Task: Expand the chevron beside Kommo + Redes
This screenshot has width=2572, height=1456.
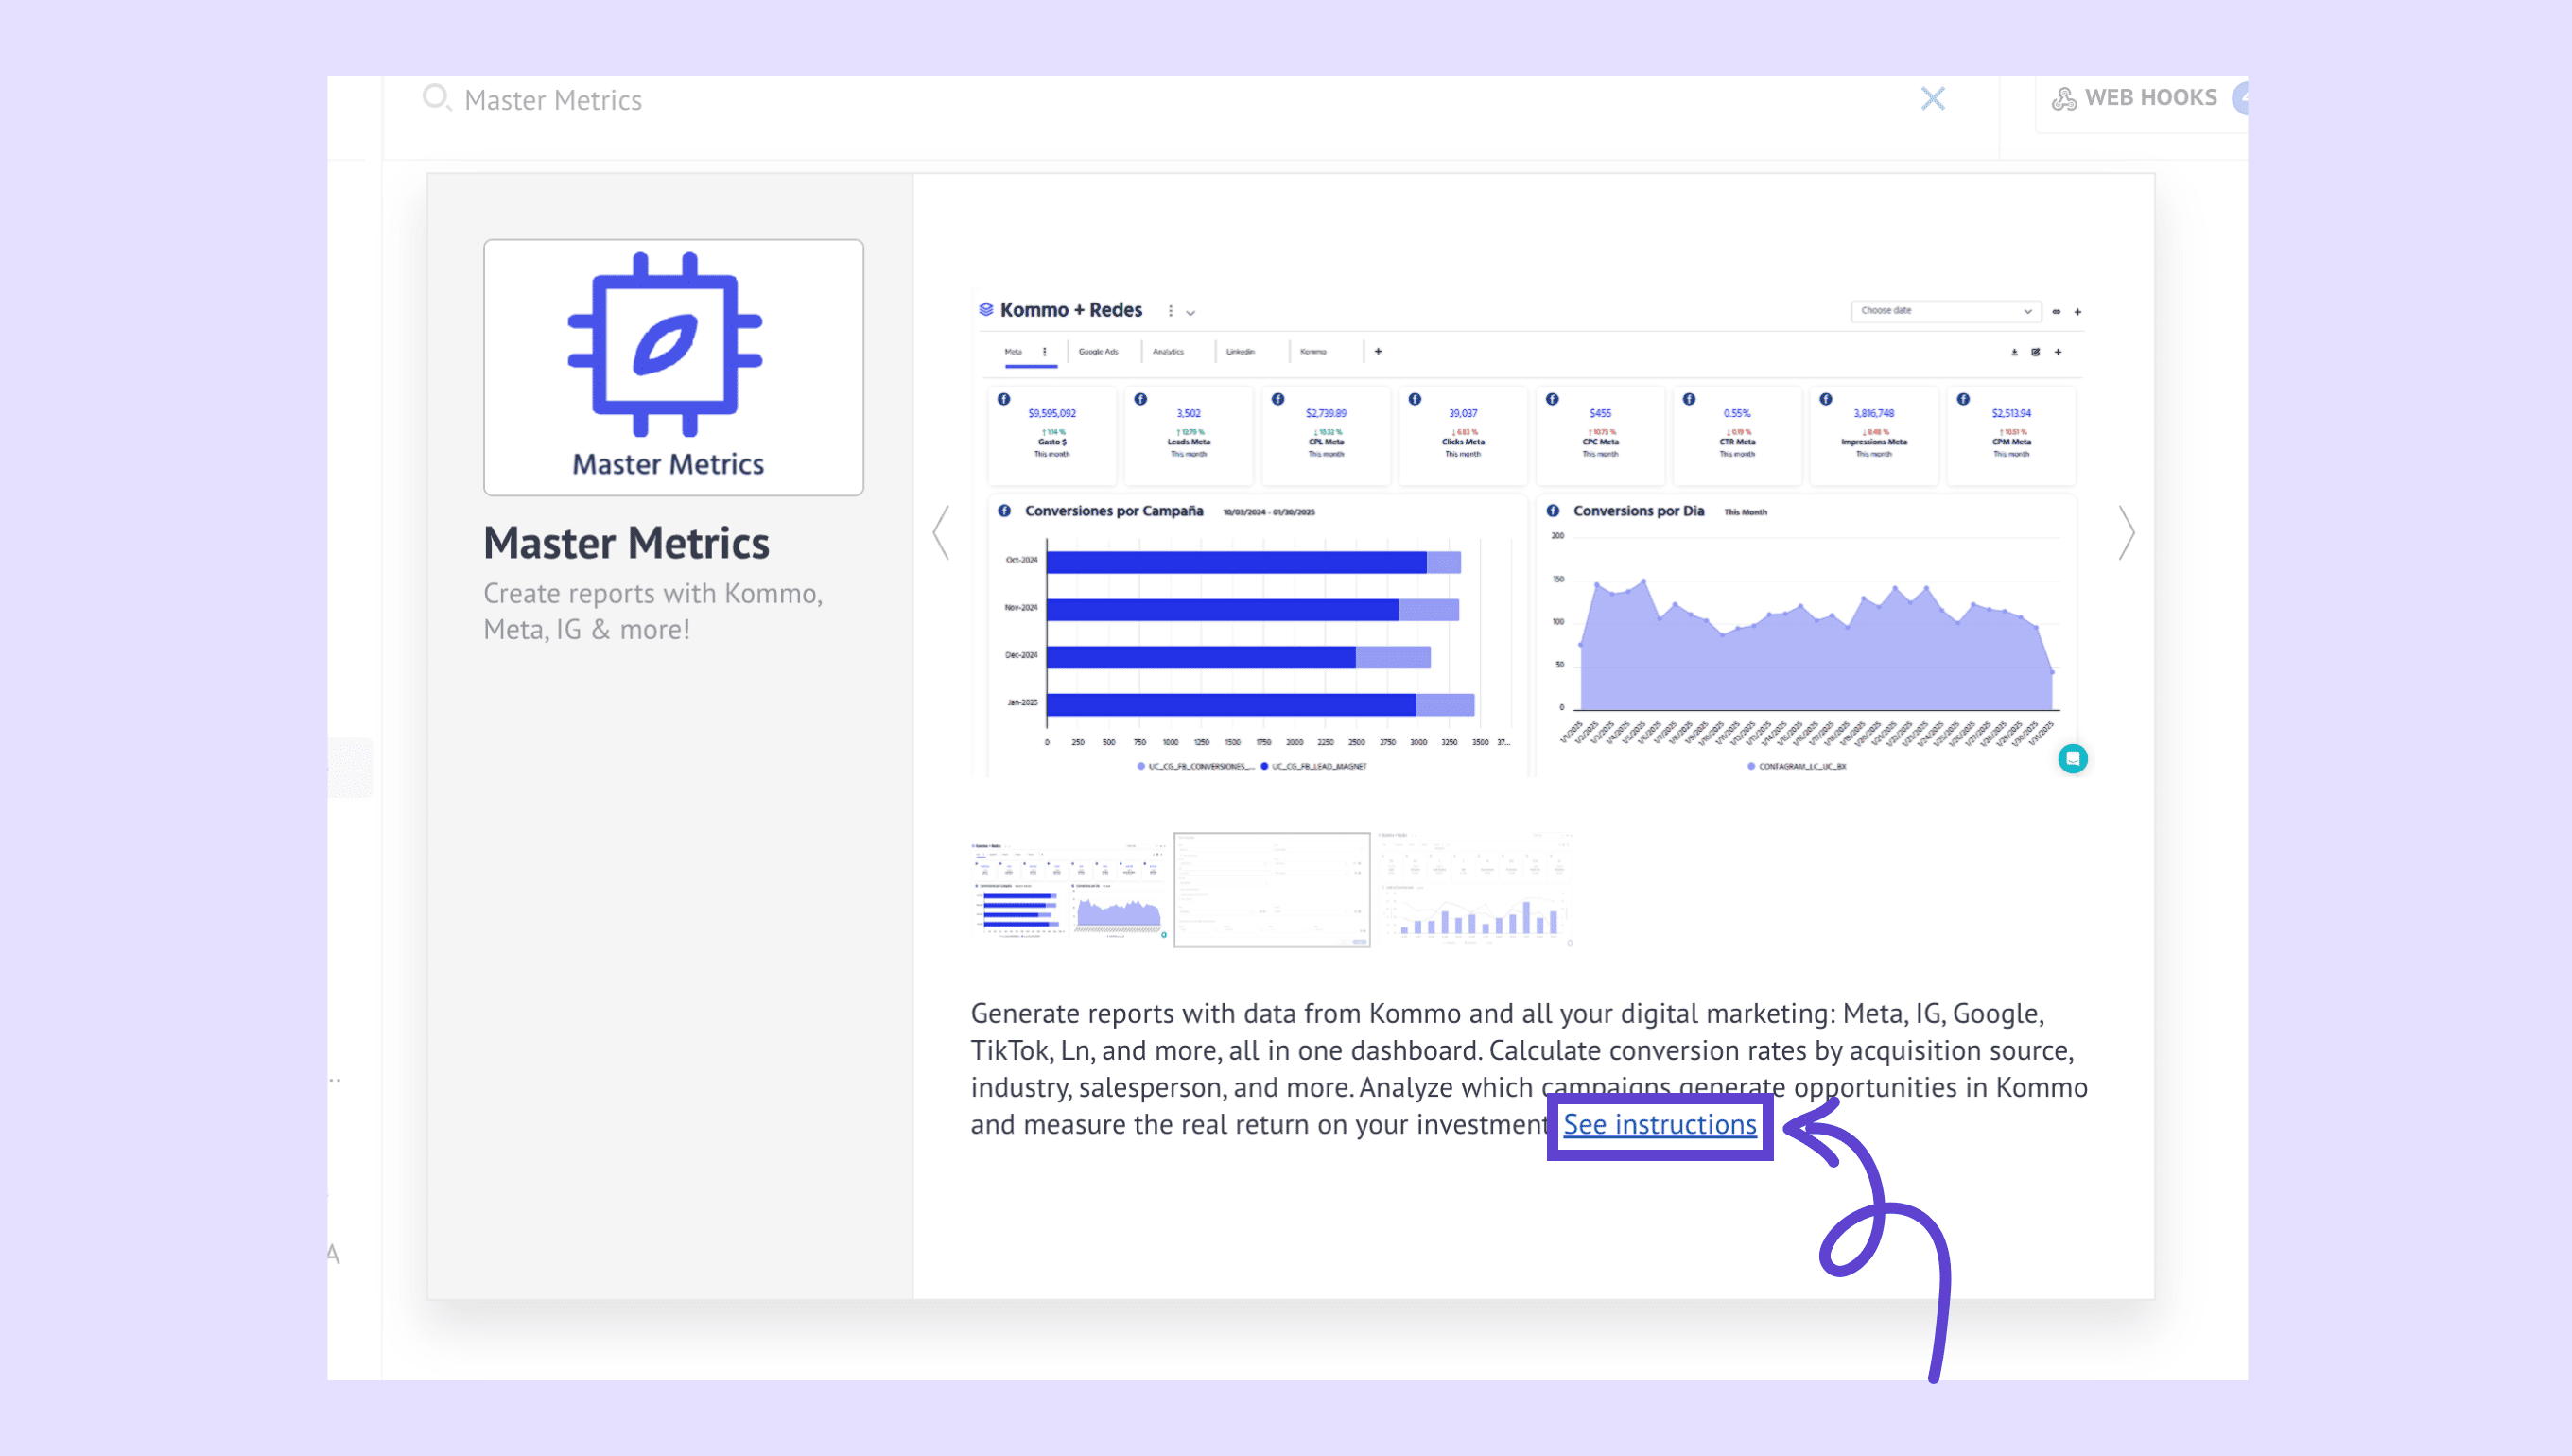Action: [1191, 313]
